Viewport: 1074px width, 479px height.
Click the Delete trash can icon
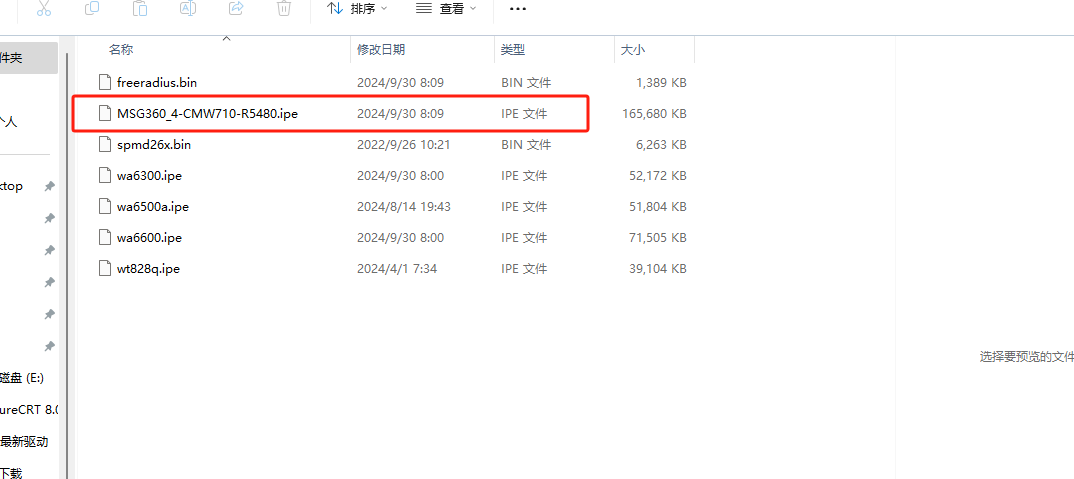point(284,8)
